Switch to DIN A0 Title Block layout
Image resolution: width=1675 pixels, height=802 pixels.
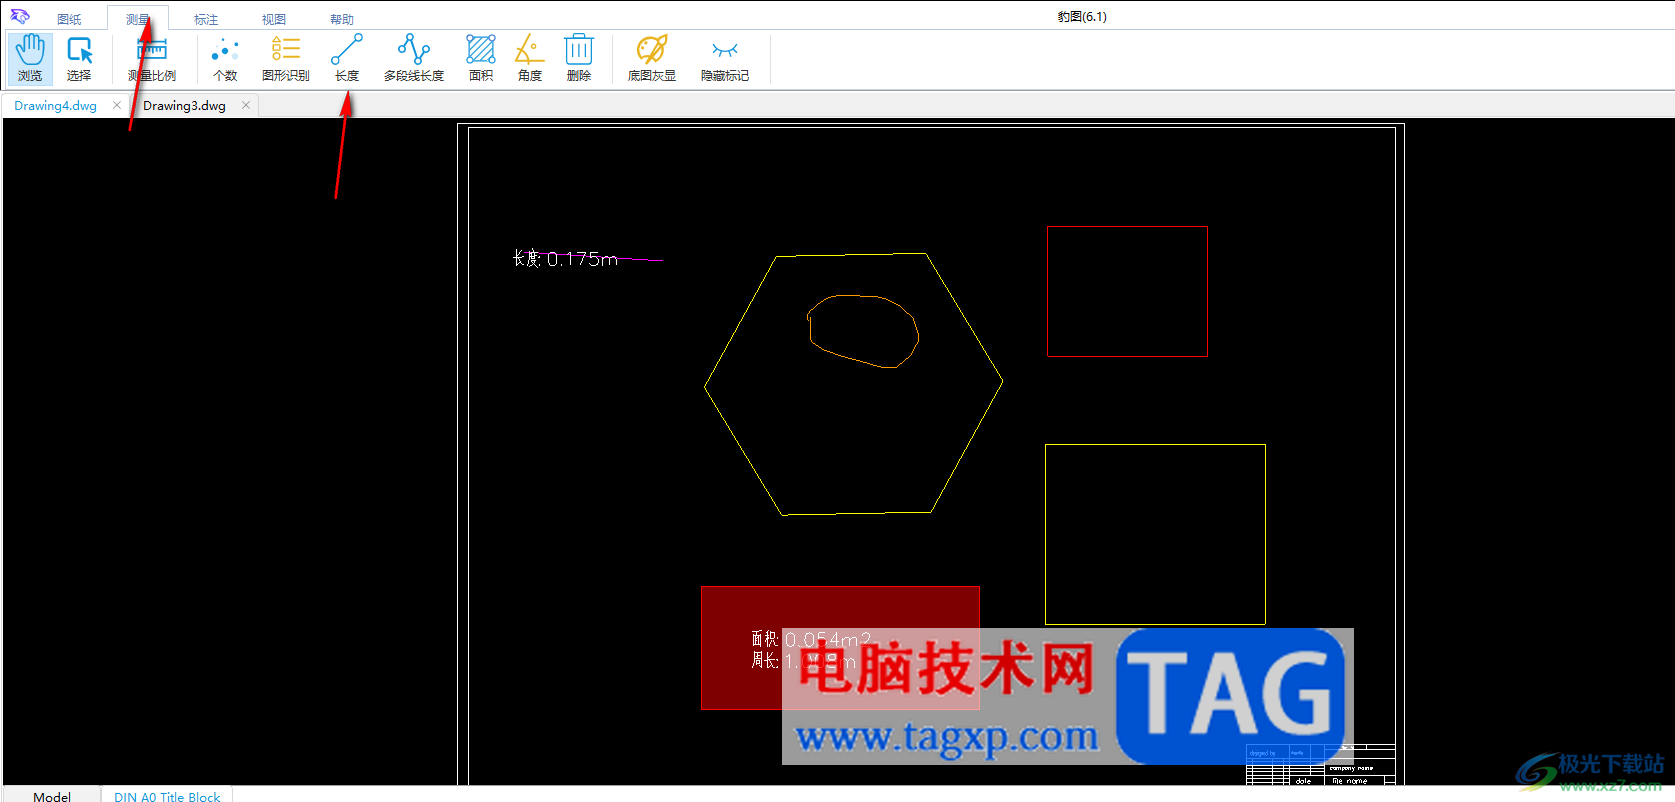(167, 796)
